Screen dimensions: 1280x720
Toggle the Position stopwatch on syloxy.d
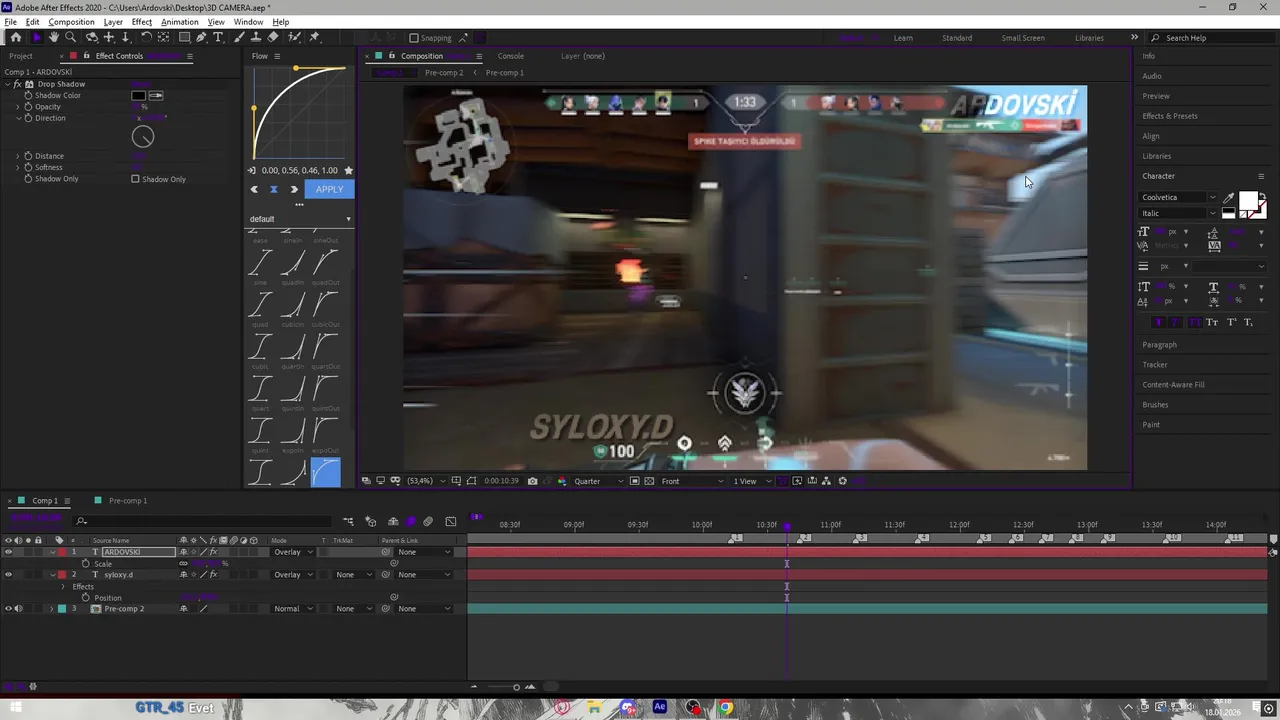86,598
